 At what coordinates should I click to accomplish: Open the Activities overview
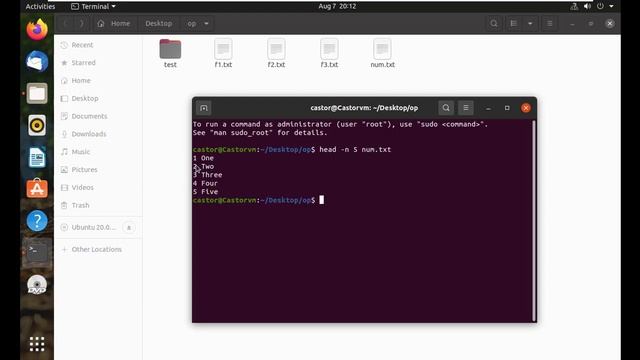(x=40, y=6)
